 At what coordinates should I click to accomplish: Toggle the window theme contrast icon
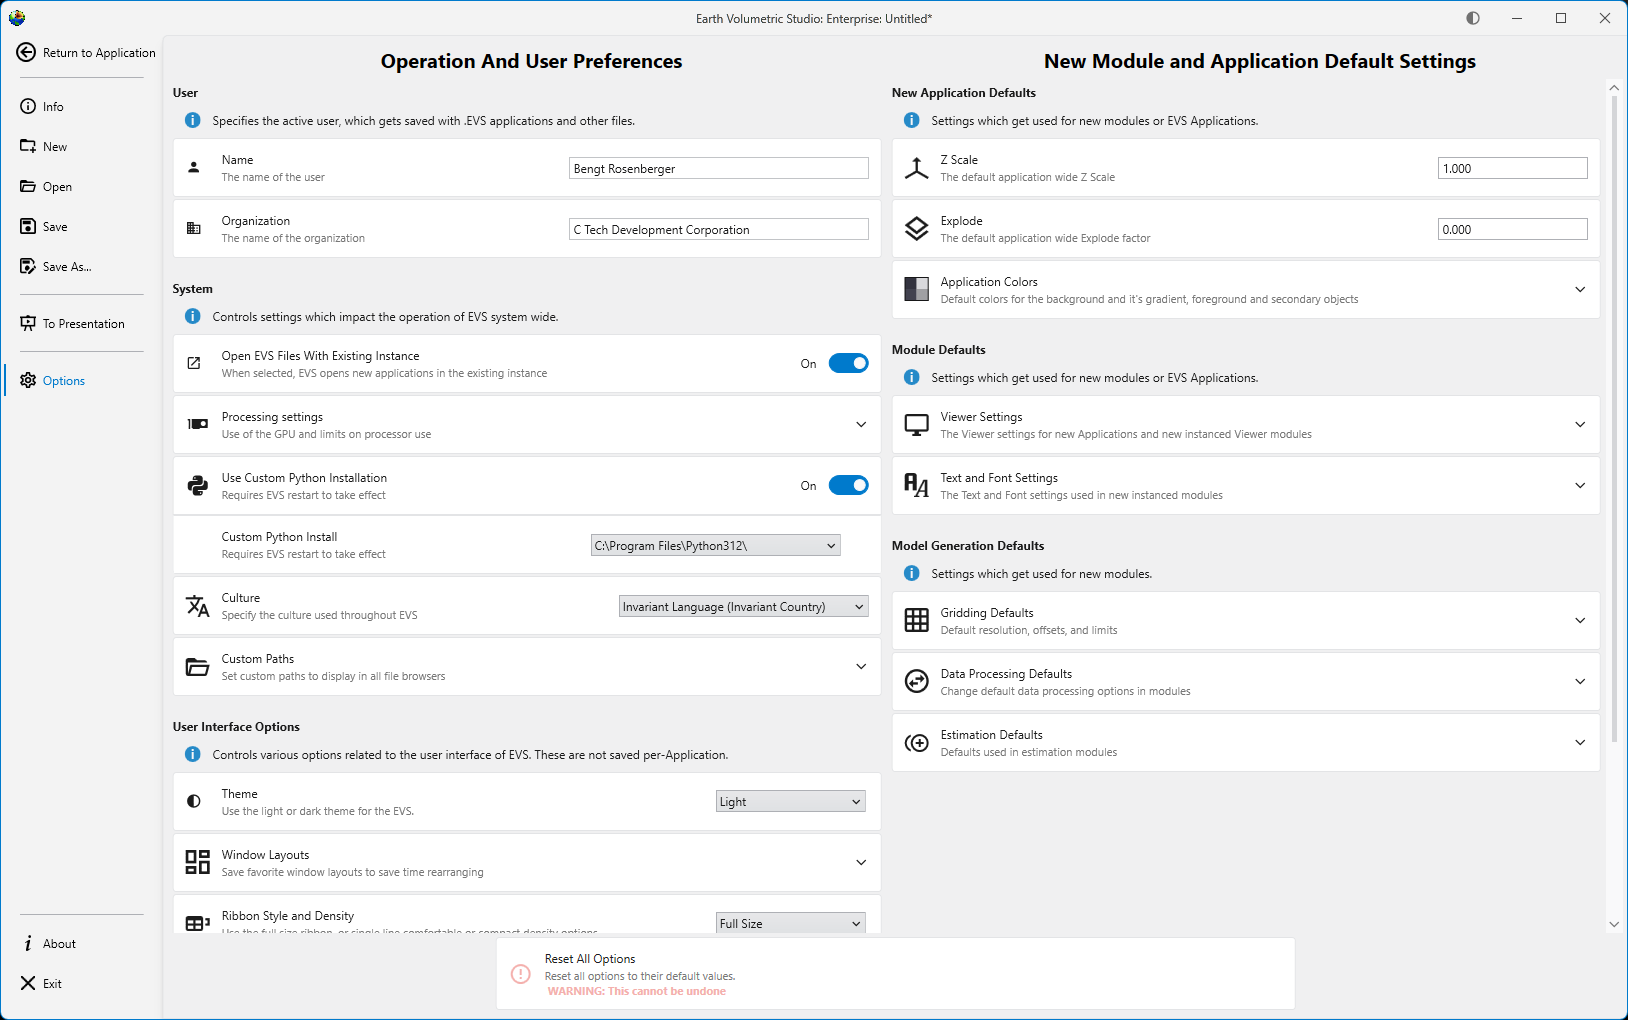(1471, 17)
